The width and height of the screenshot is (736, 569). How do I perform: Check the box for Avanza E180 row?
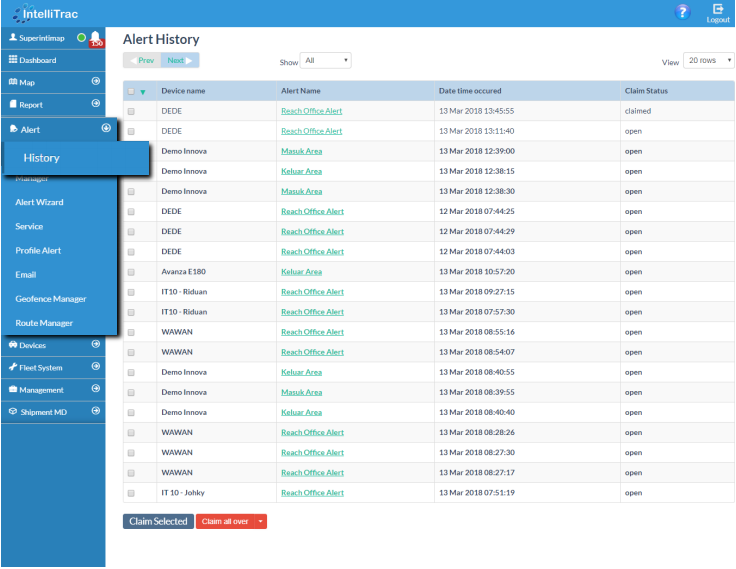click(131, 272)
